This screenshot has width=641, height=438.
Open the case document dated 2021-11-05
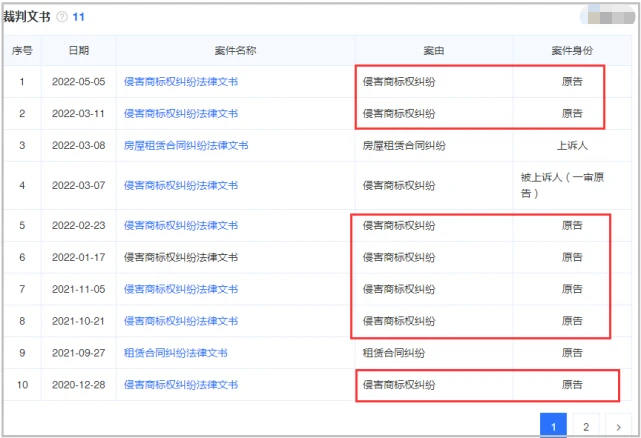pos(180,289)
